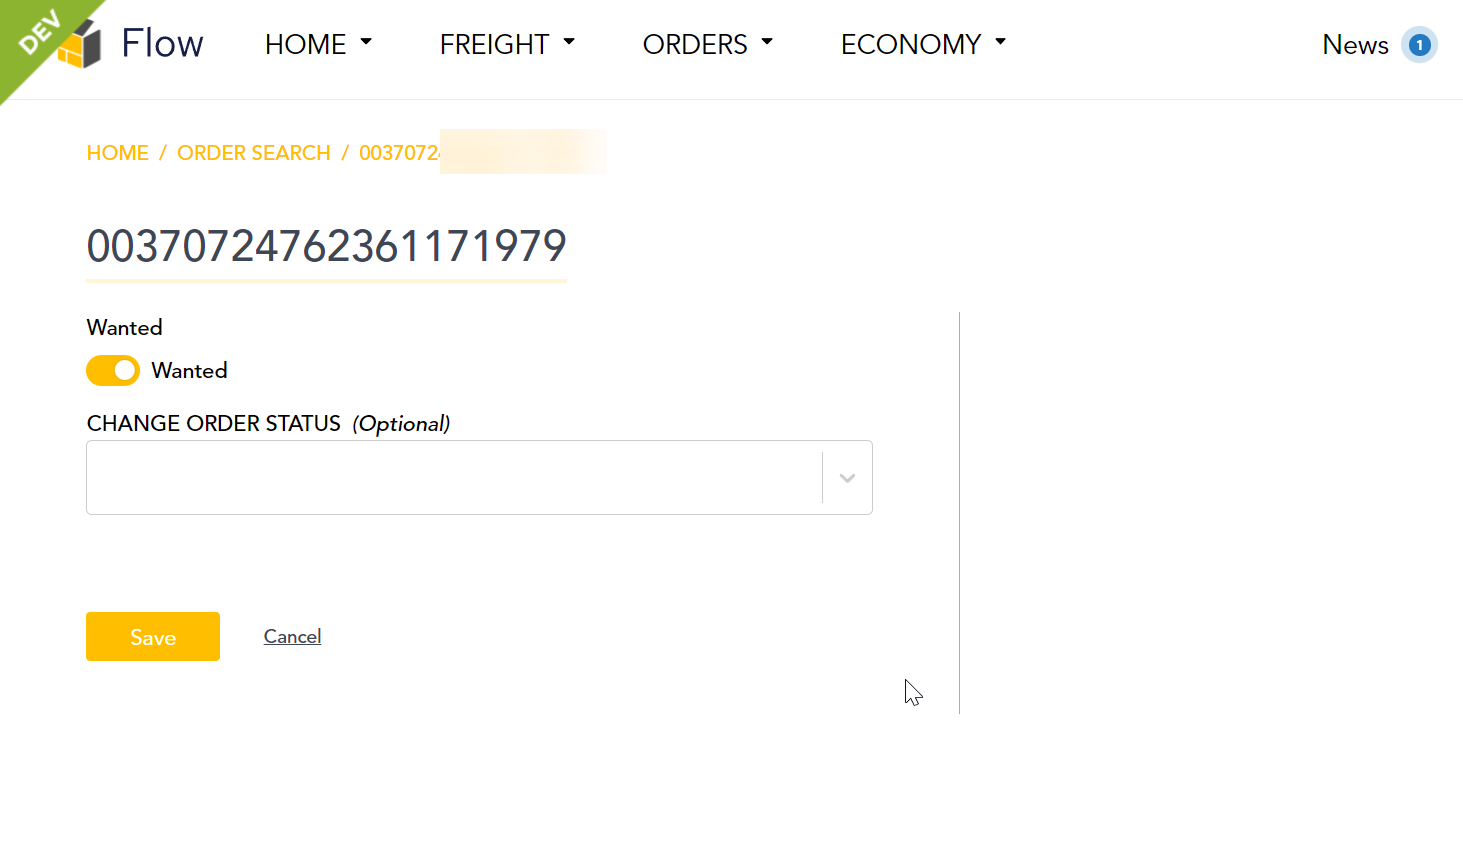
Task: Open the News notification badge
Action: click(x=1419, y=45)
